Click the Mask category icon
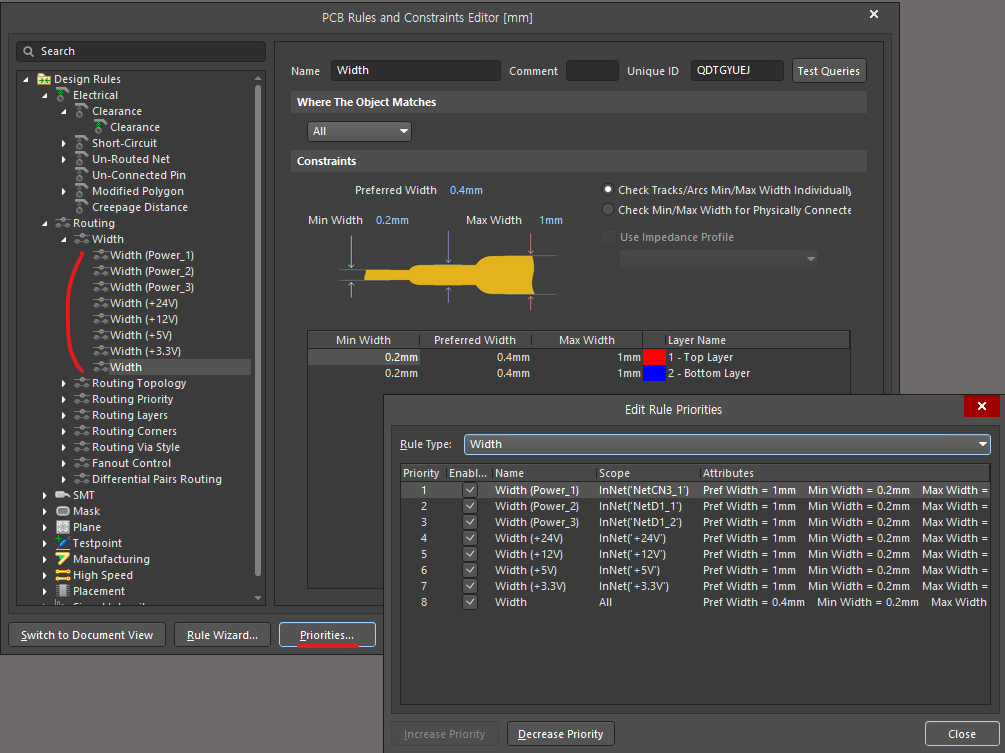The width and height of the screenshot is (1005, 753). pyautogui.click(x=62, y=511)
